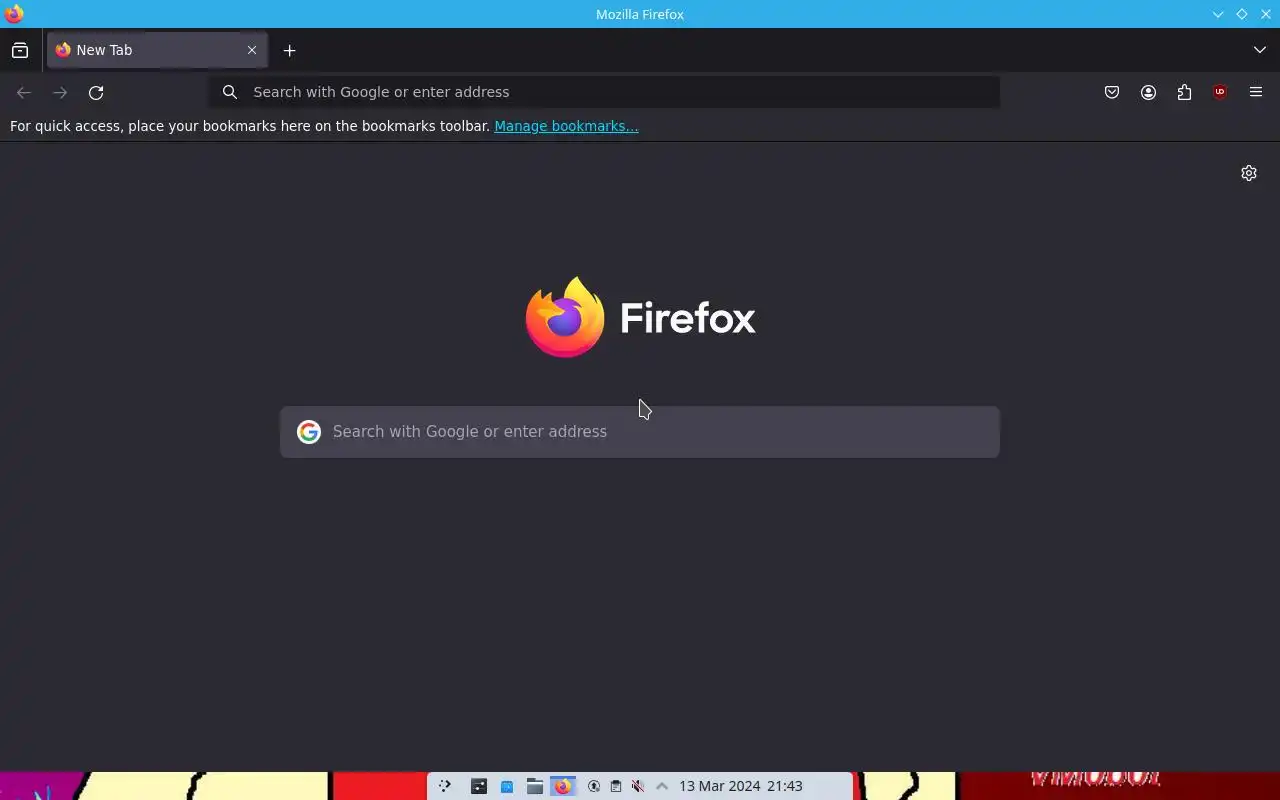The width and height of the screenshot is (1280, 800).
Task: Open the clipboard tray icon
Action: 616,786
